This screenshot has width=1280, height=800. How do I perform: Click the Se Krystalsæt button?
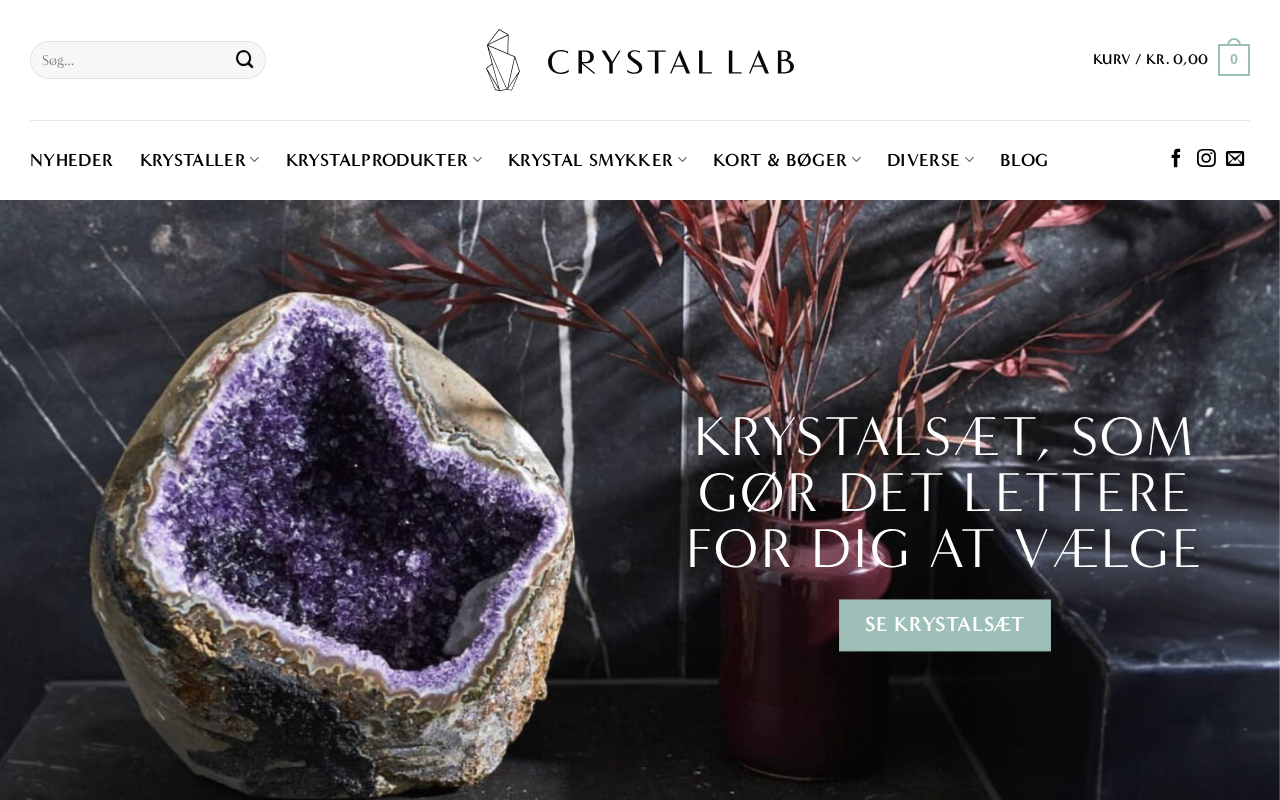[945, 625]
